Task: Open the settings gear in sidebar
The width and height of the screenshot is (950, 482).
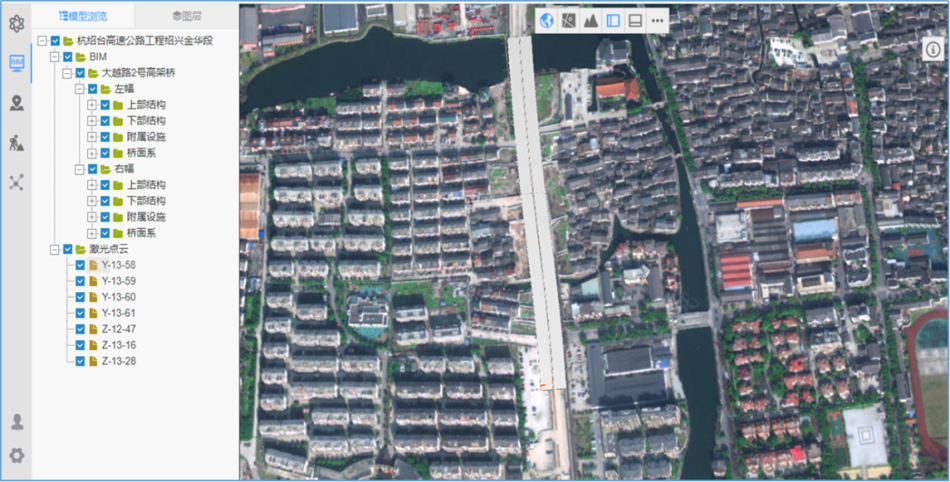Action: pos(16,455)
